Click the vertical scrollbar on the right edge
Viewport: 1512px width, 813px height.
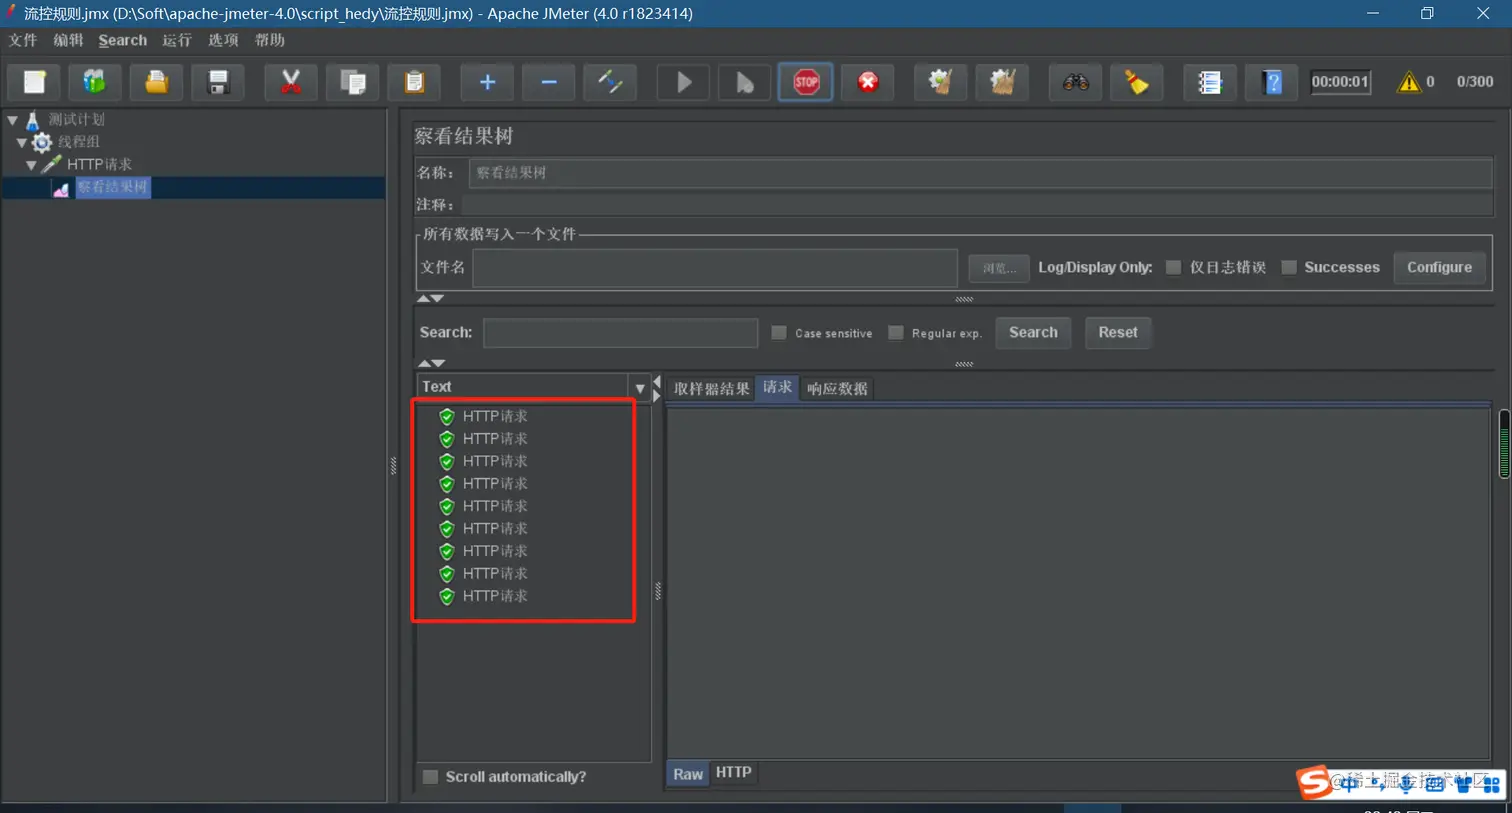pos(1504,444)
